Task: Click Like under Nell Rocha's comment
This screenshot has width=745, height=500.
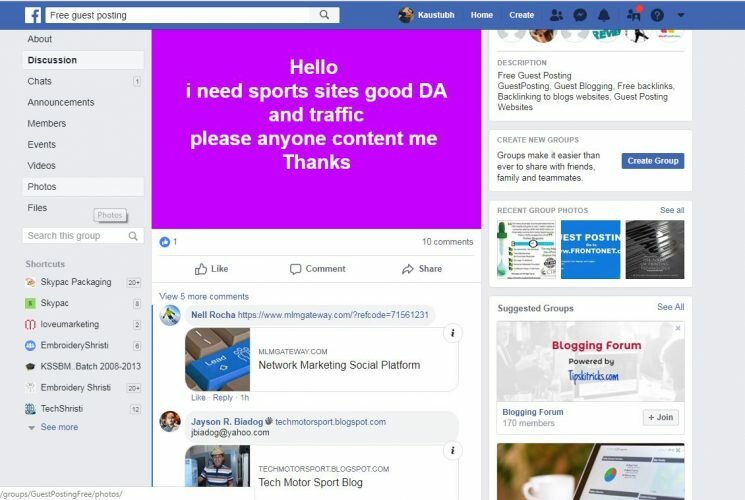Action: (x=198, y=398)
